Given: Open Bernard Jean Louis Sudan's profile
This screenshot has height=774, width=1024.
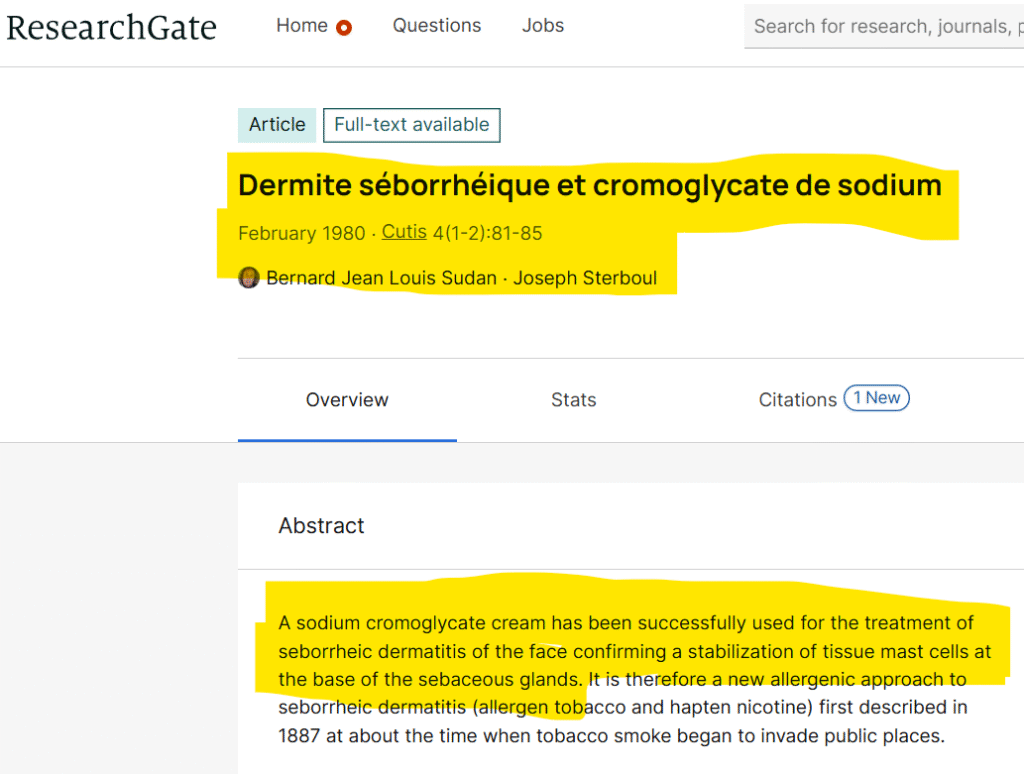Looking at the screenshot, I should click(381, 278).
